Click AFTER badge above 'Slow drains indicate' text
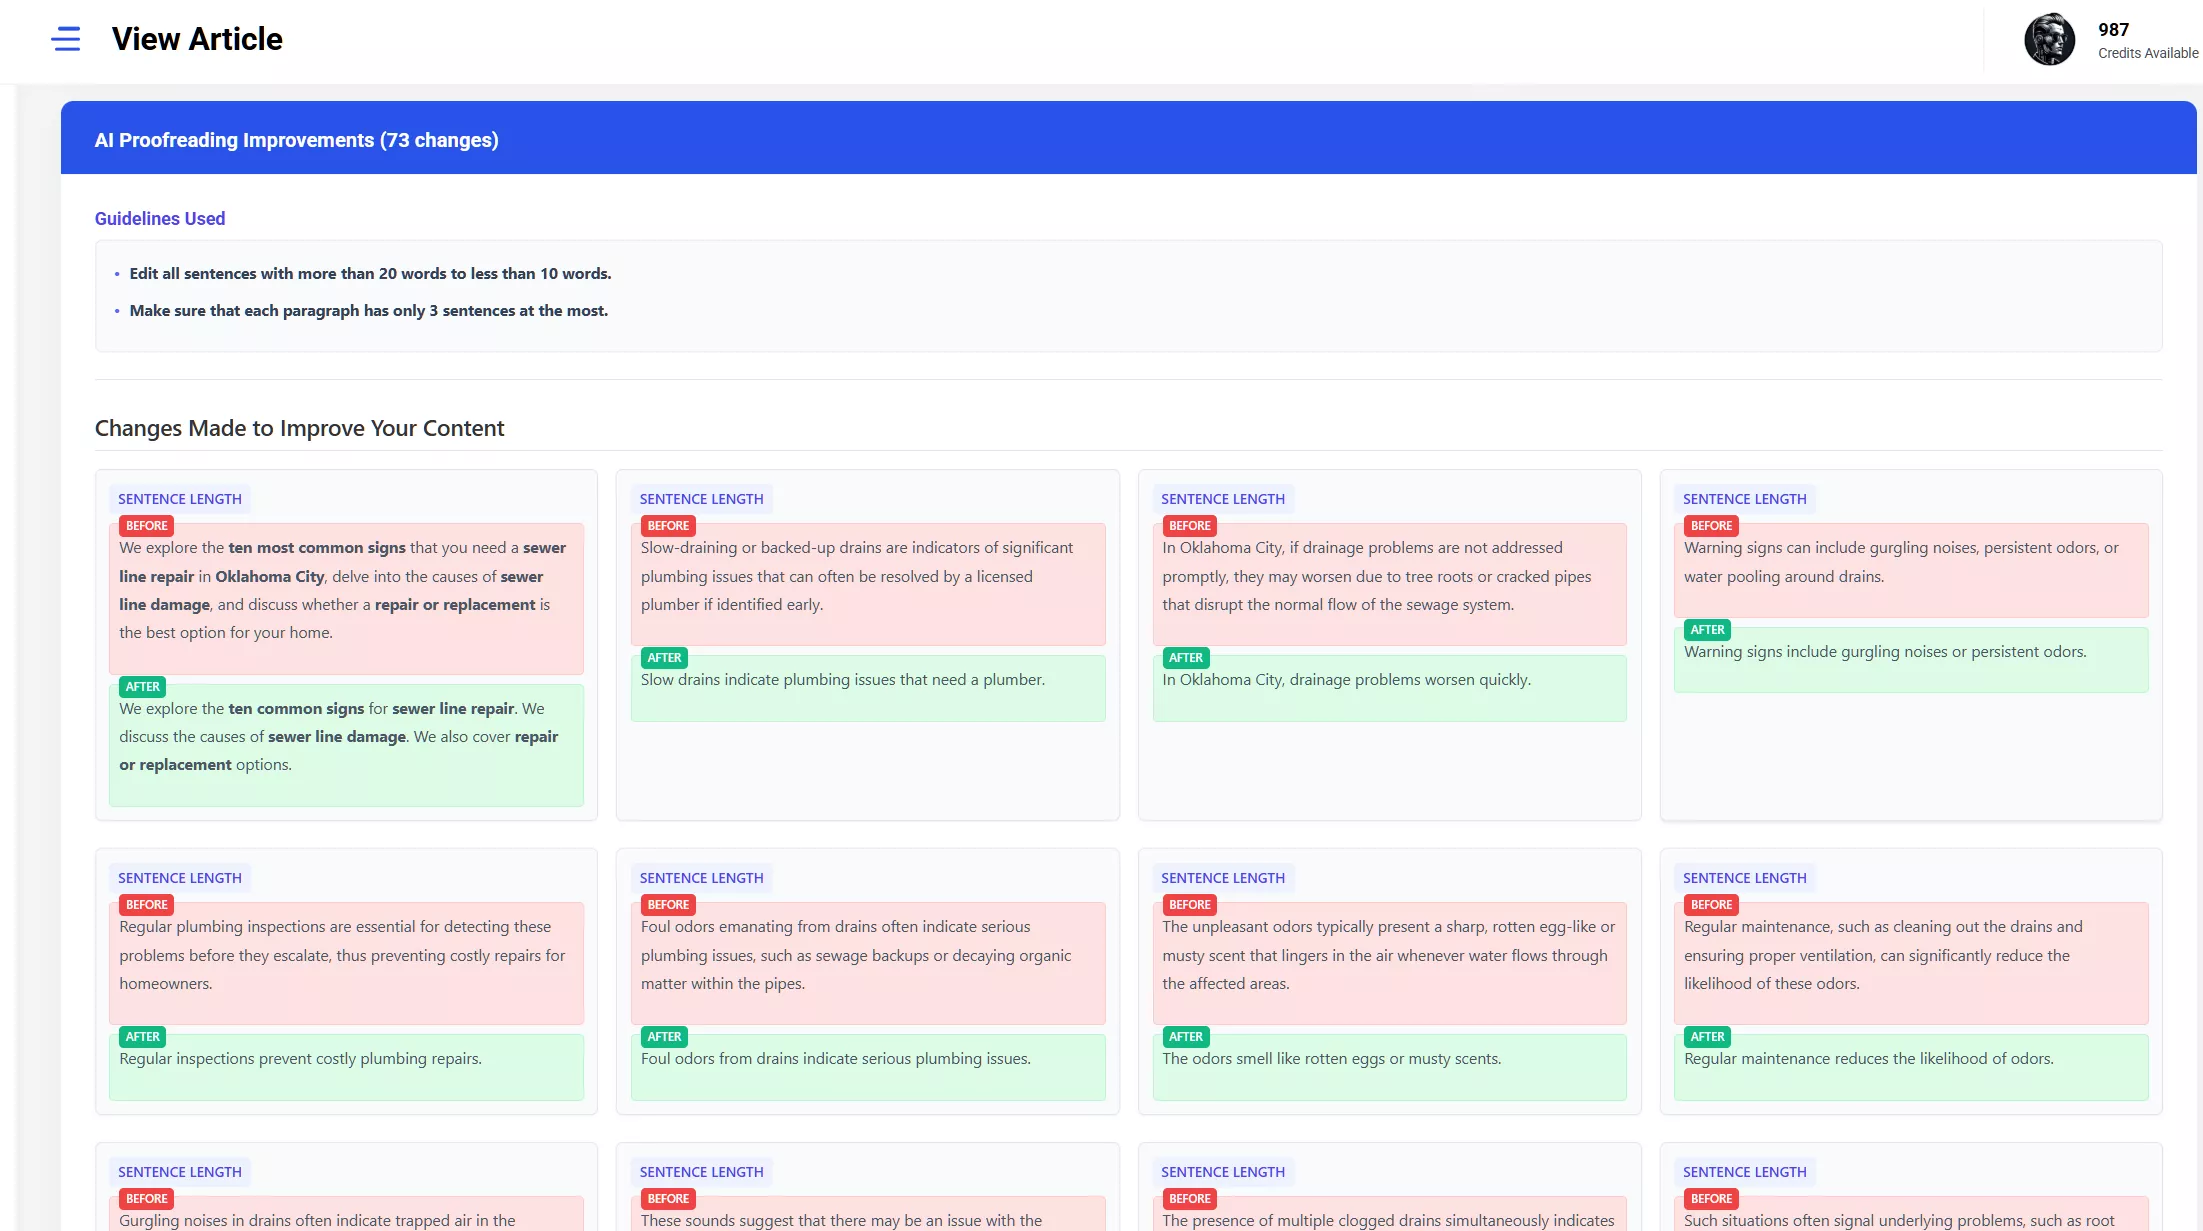Viewport: 2203px width, 1231px height. (664, 658)
